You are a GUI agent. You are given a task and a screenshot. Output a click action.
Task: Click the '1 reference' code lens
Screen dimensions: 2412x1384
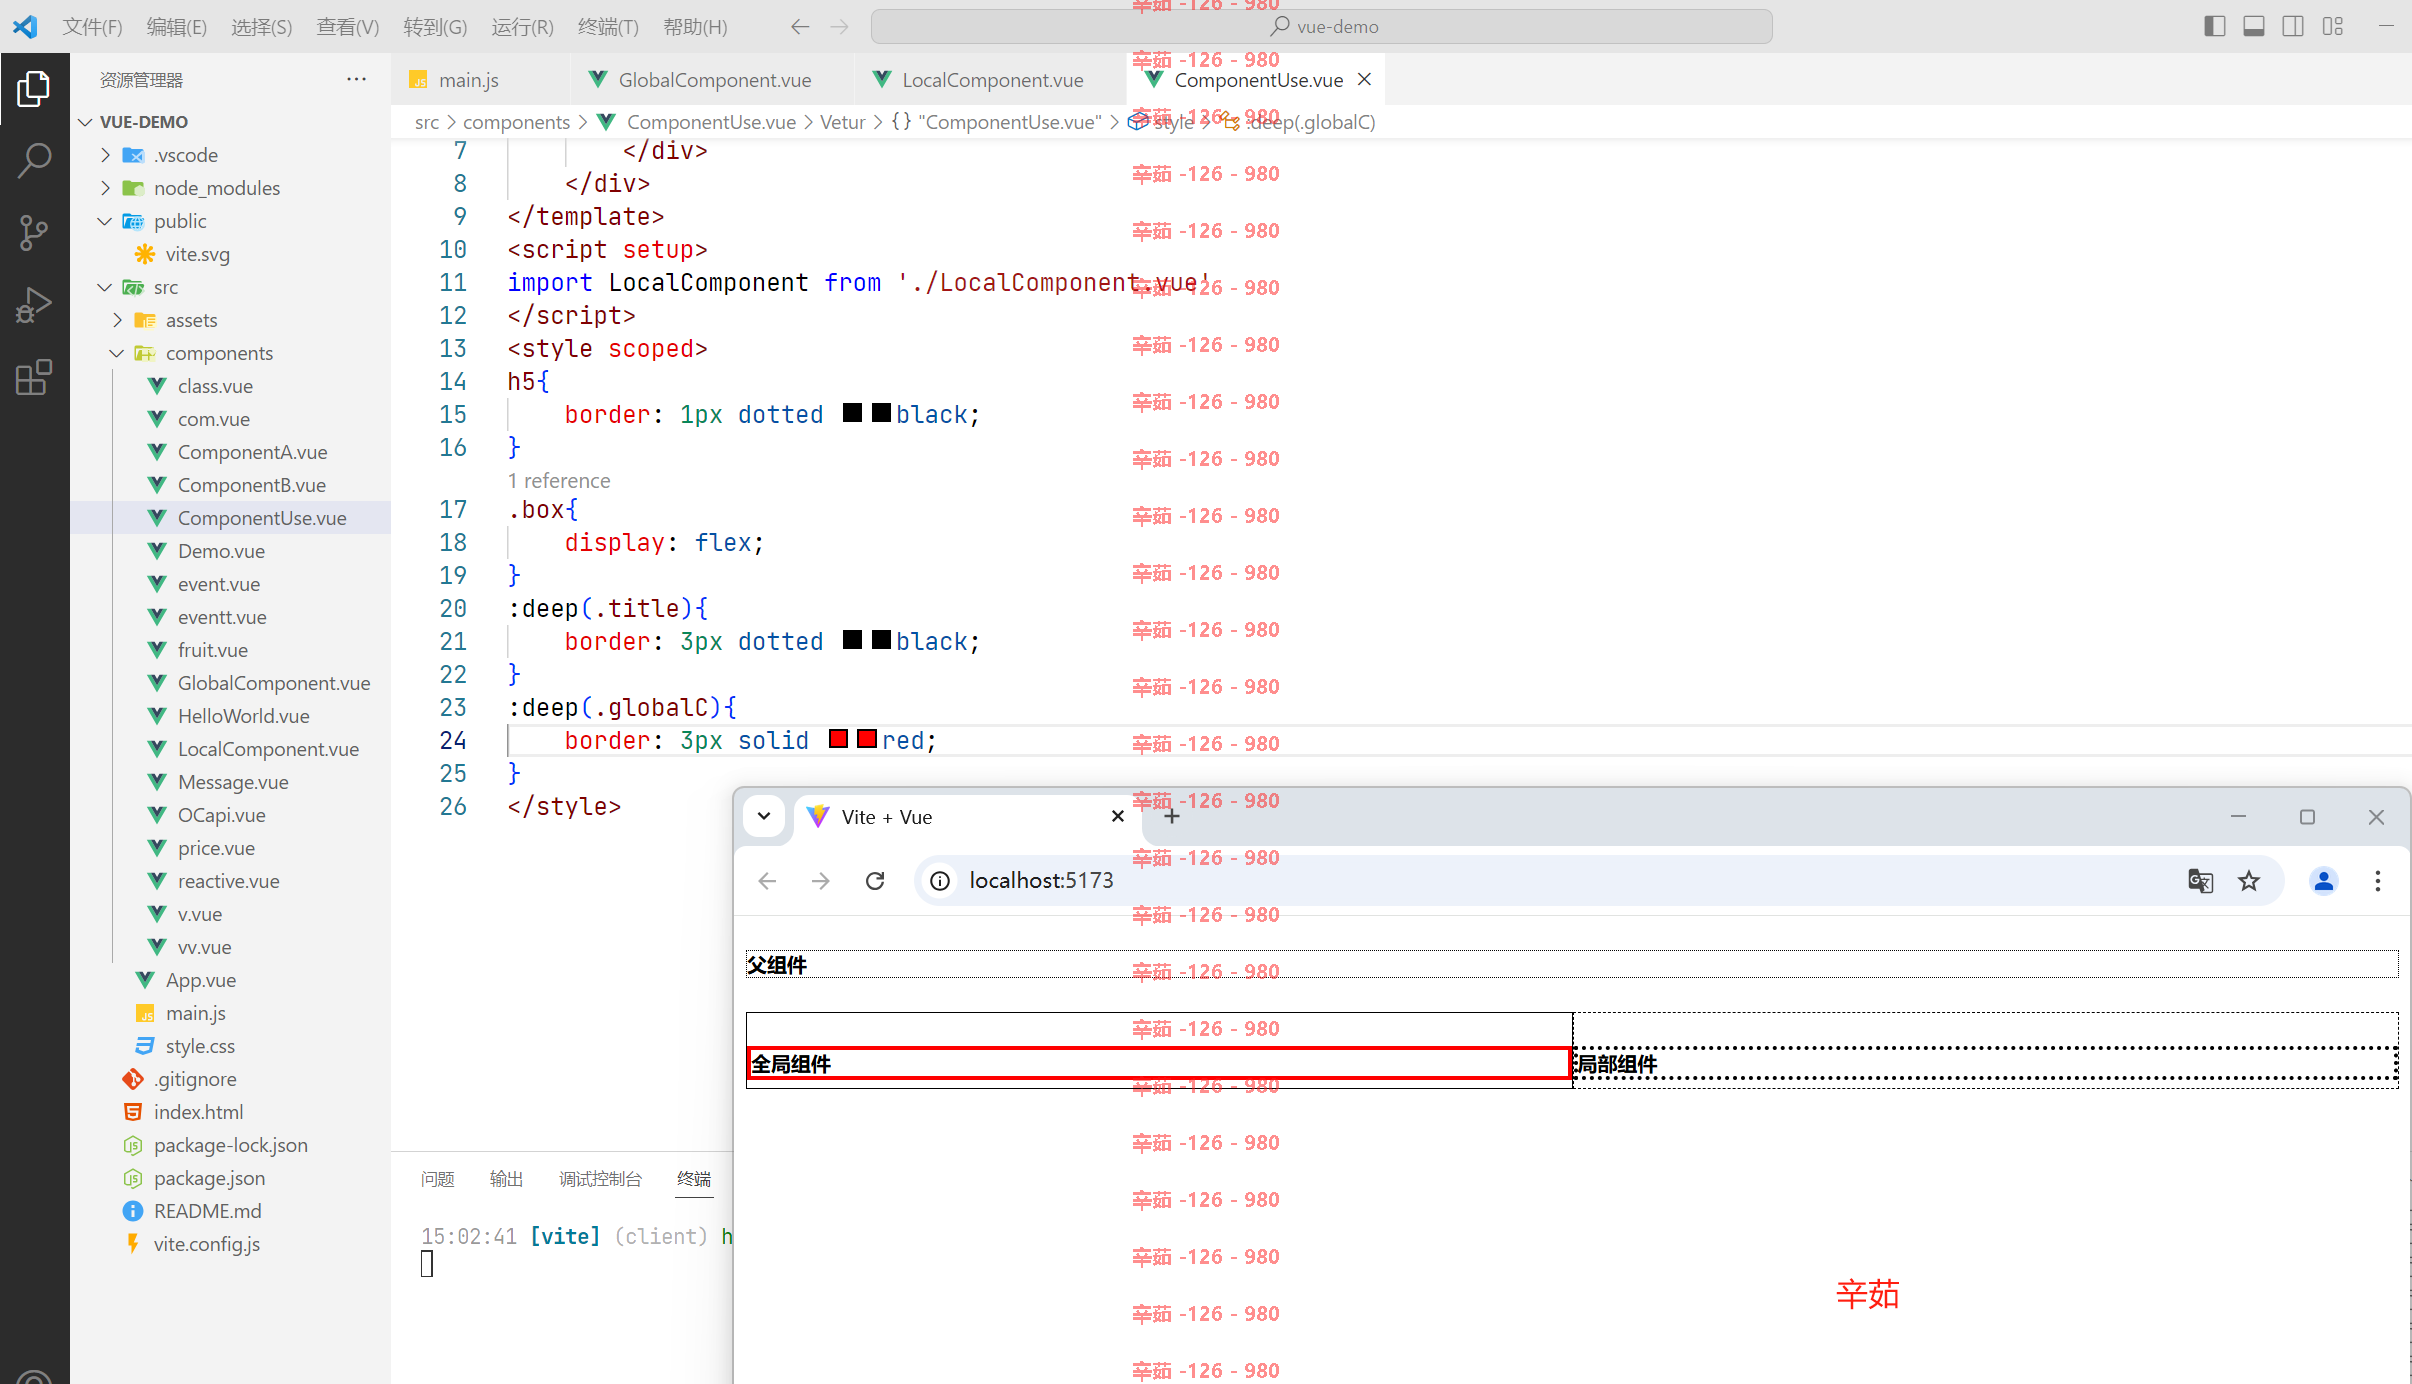tap(558, 481)
